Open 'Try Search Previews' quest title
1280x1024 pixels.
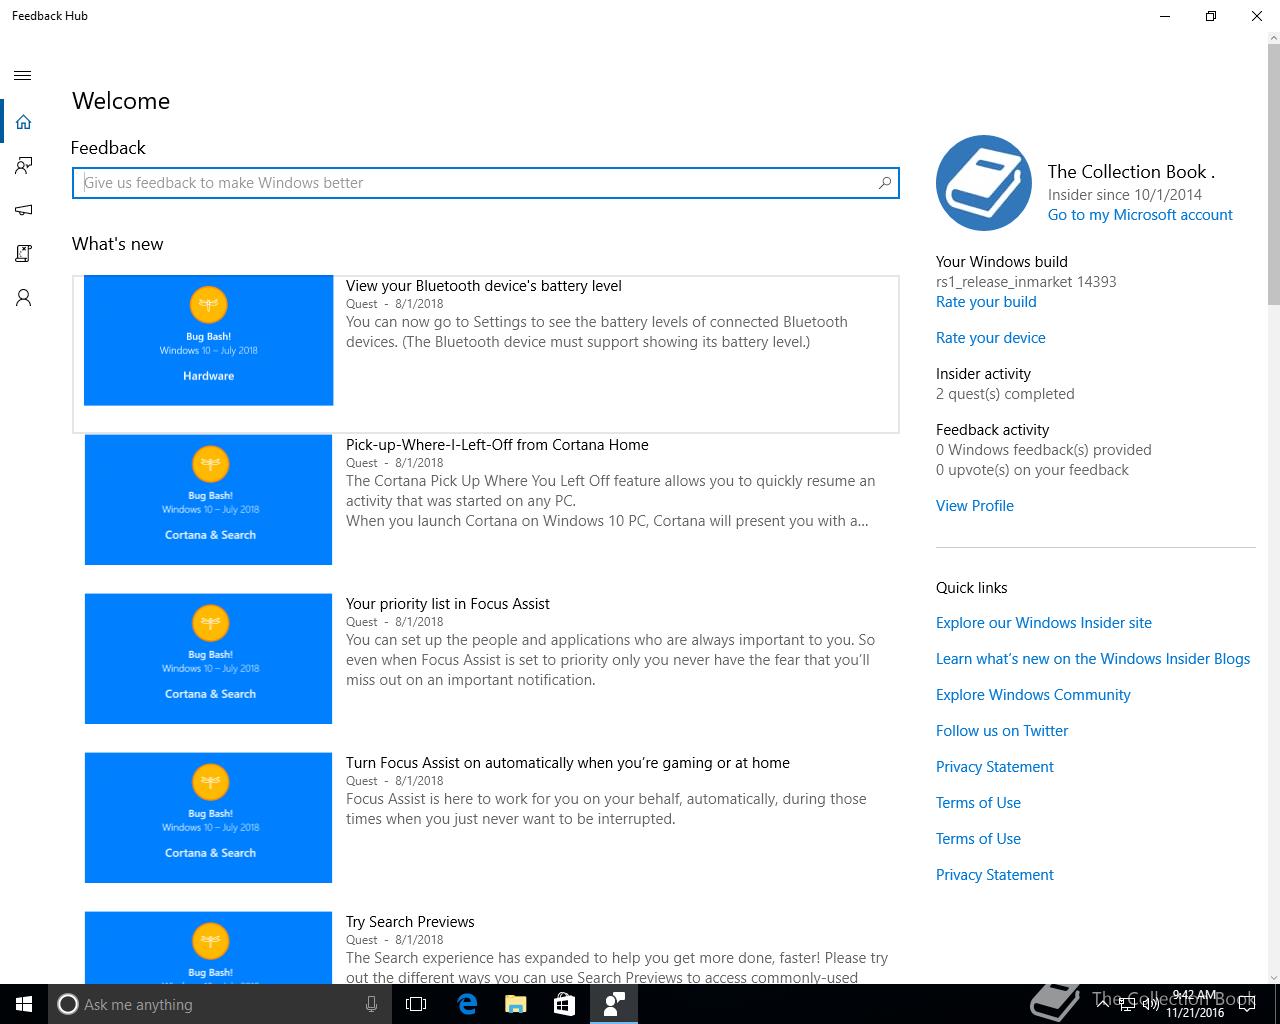[x=410, y=922]
